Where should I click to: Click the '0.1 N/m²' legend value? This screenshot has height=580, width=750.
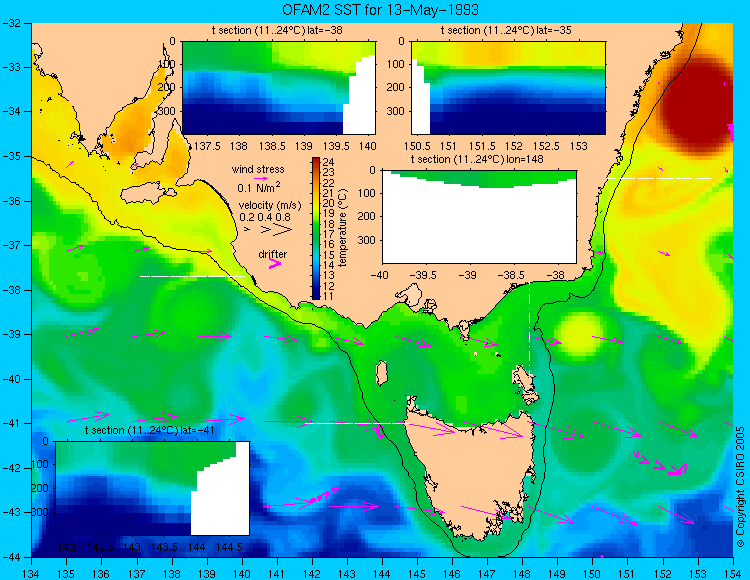259,187
